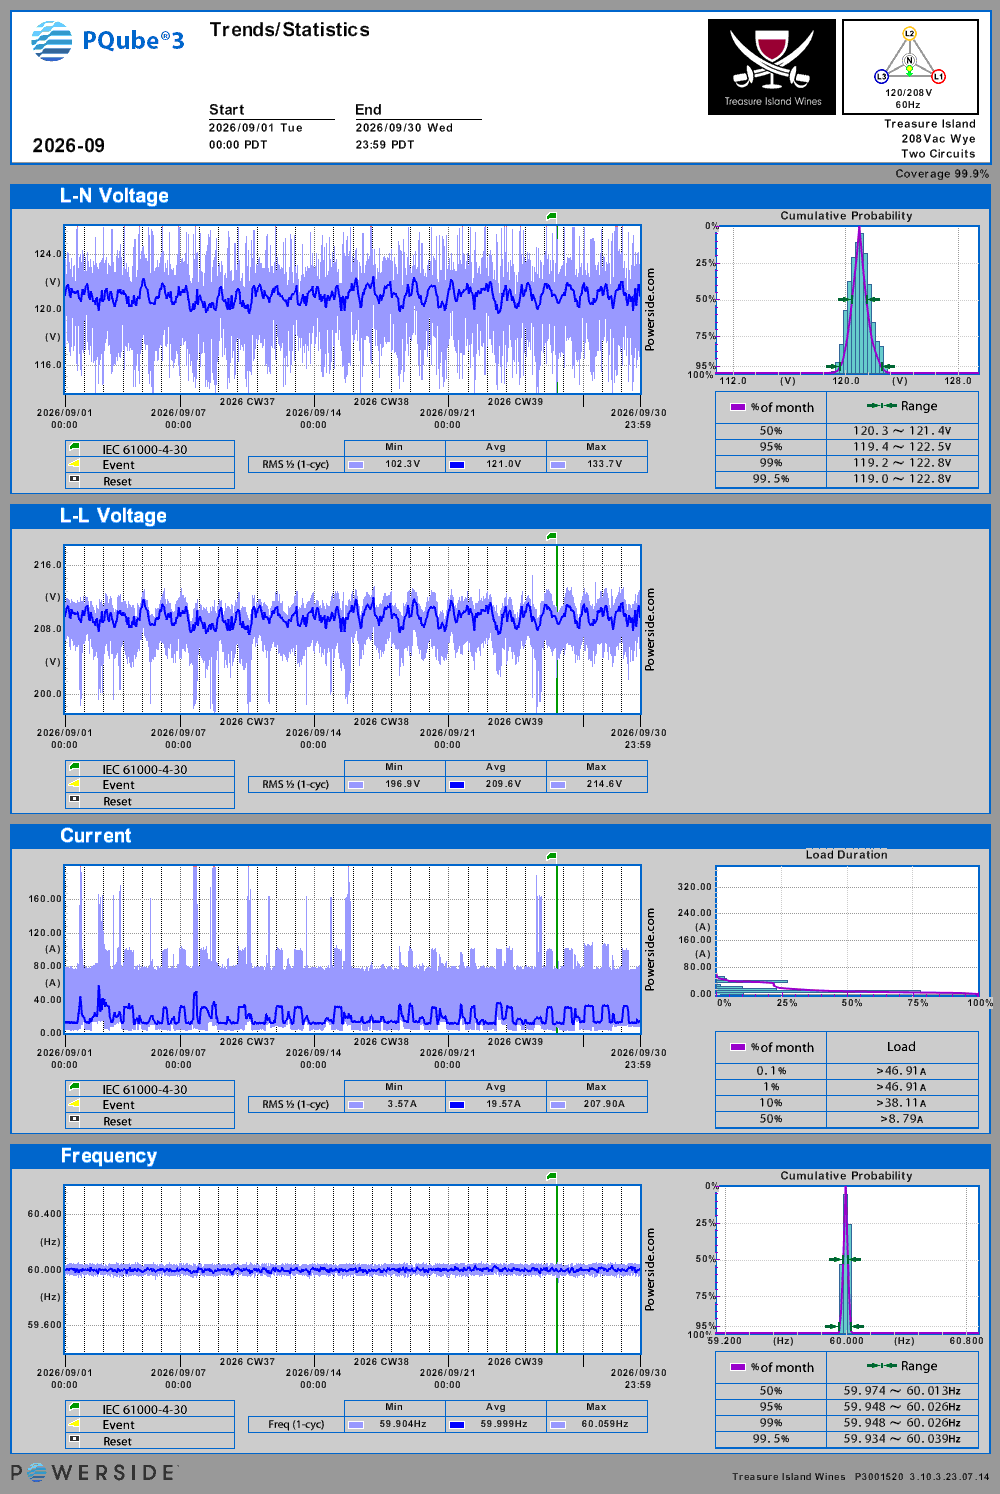Click the Freq (1-cyc) label
Screen dimensions: 1000x1494
[296, 1424]
